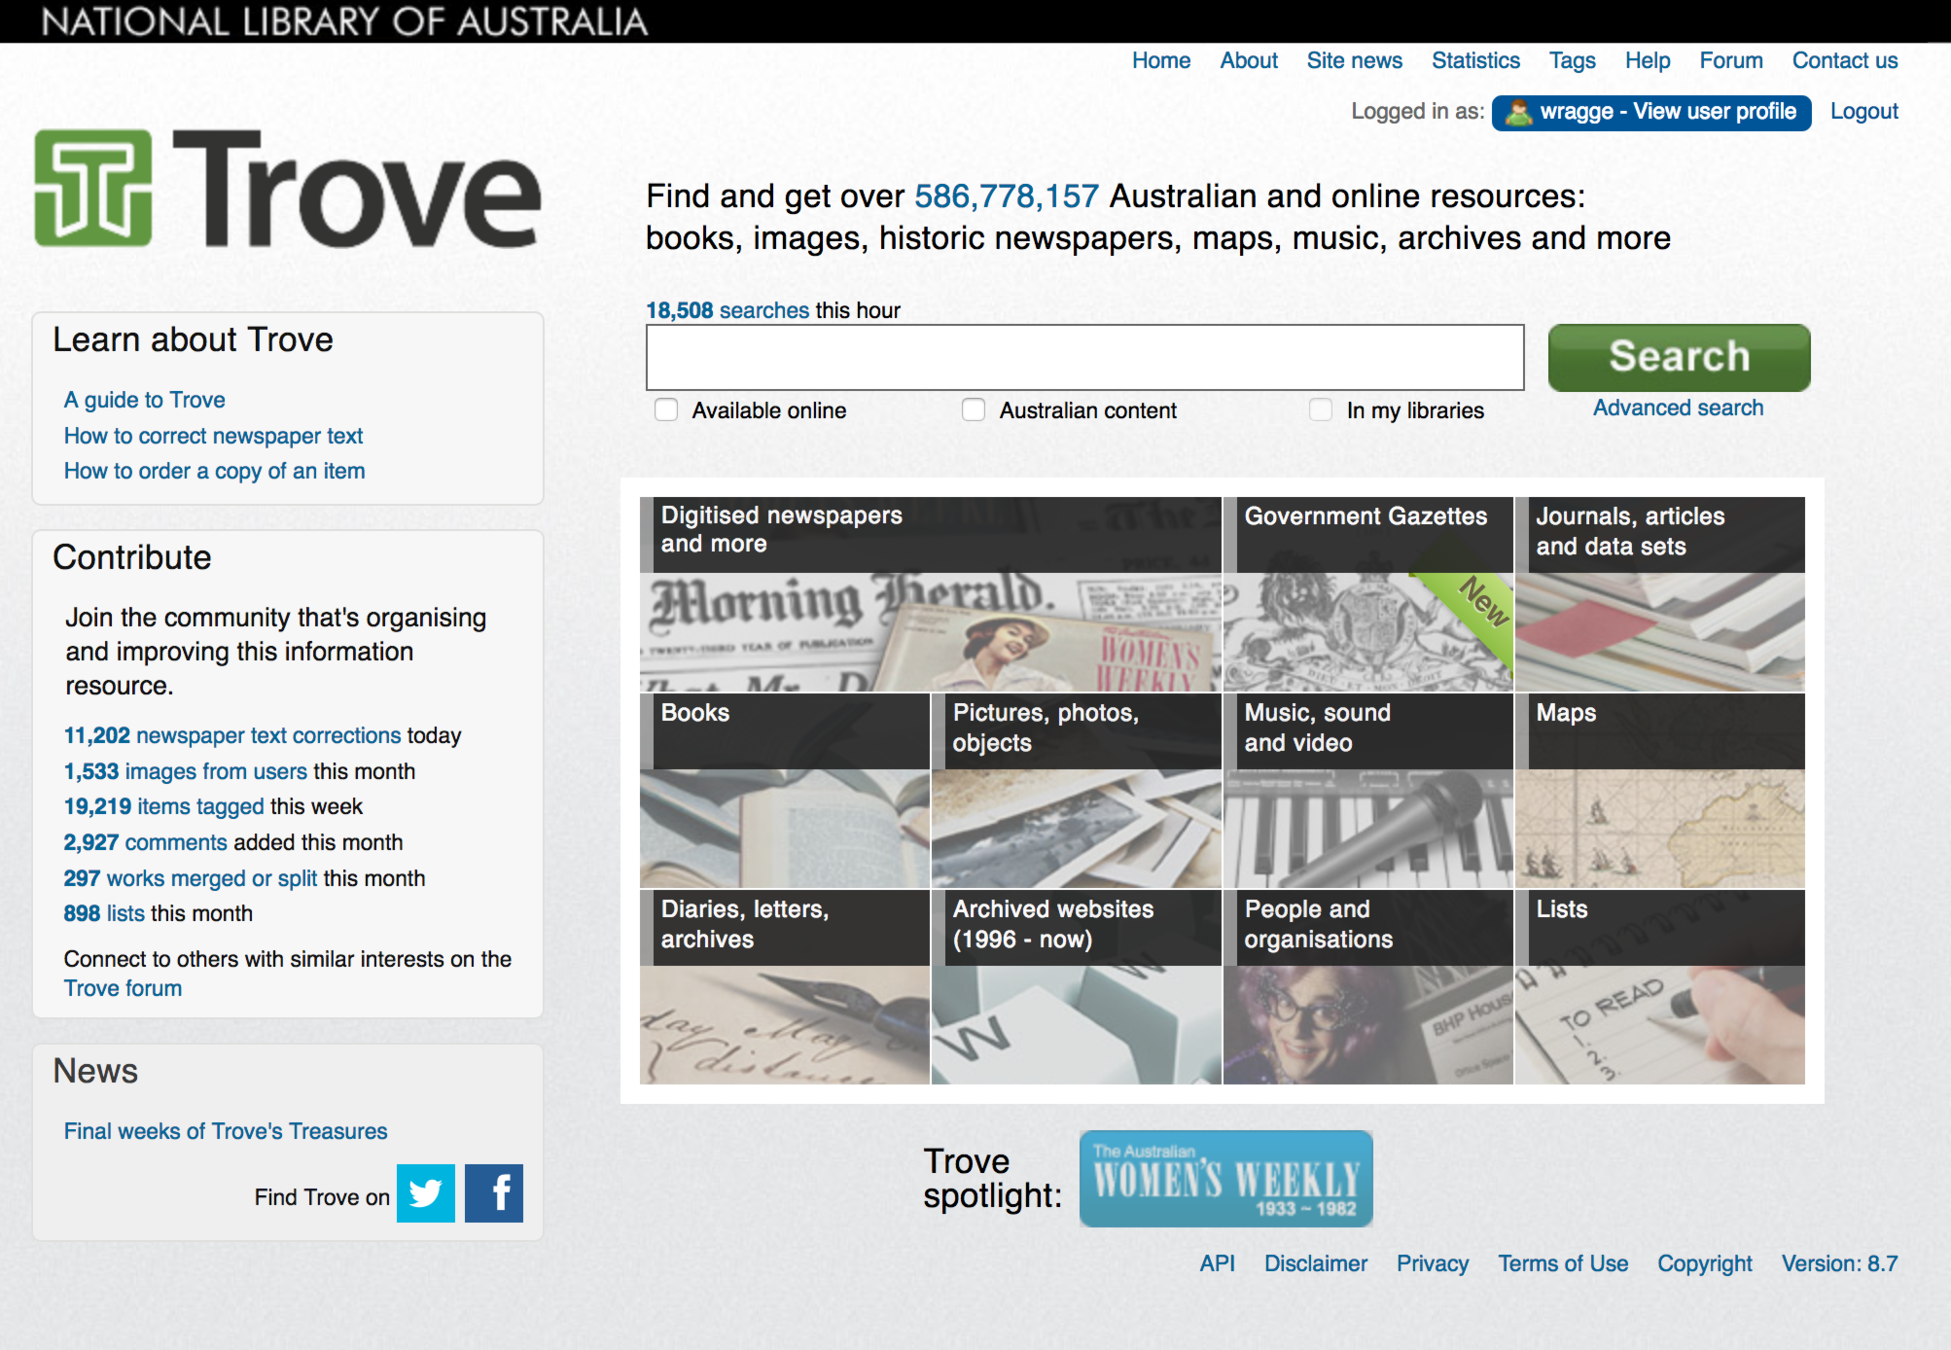Tick the Australian content checkbox

(973, 410)
